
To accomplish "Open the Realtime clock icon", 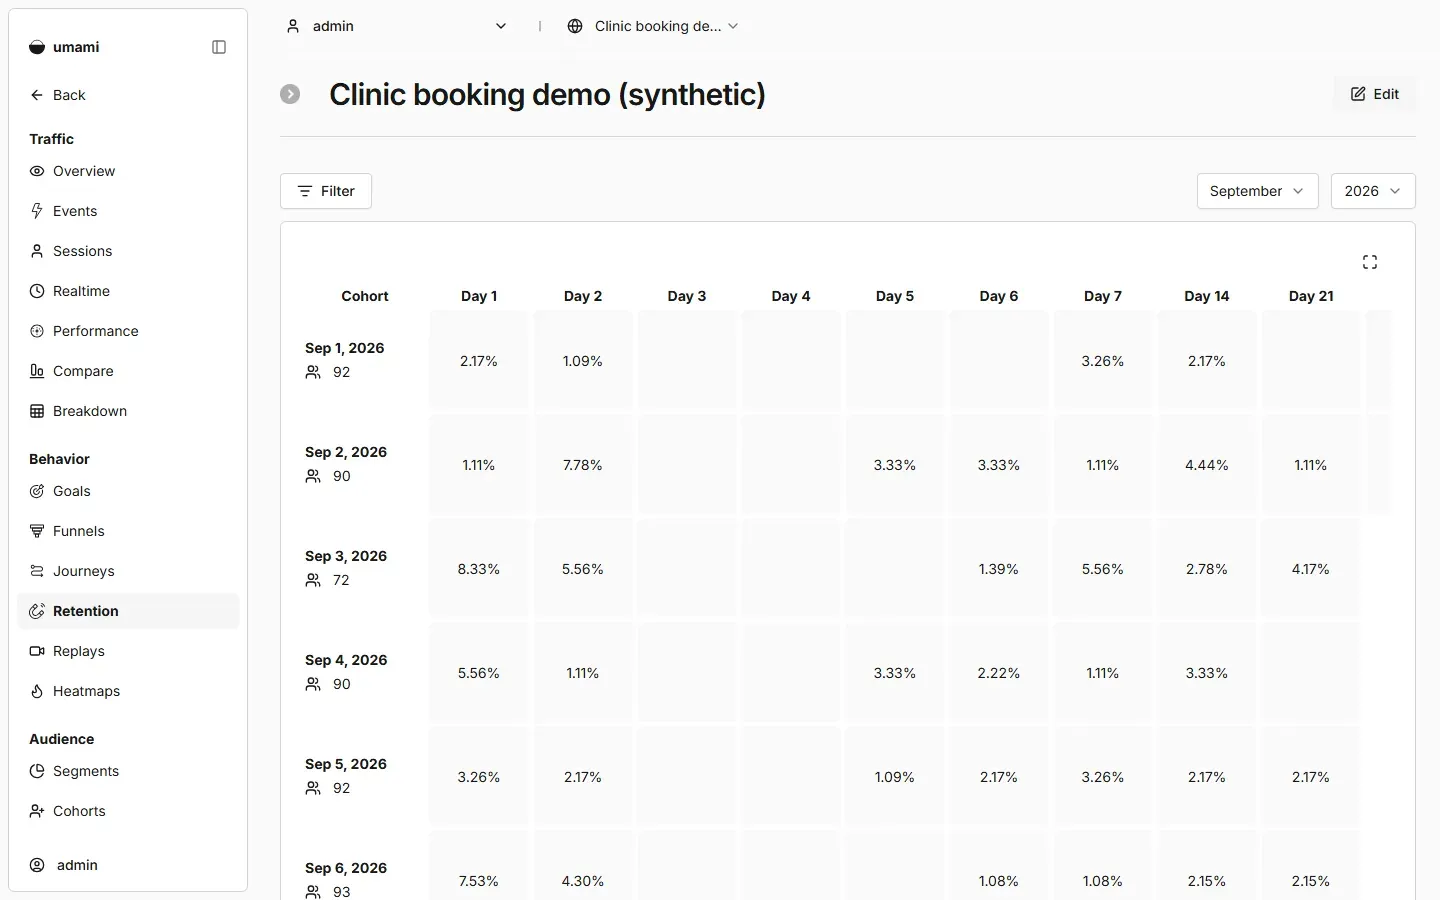I will click(37, 291).
